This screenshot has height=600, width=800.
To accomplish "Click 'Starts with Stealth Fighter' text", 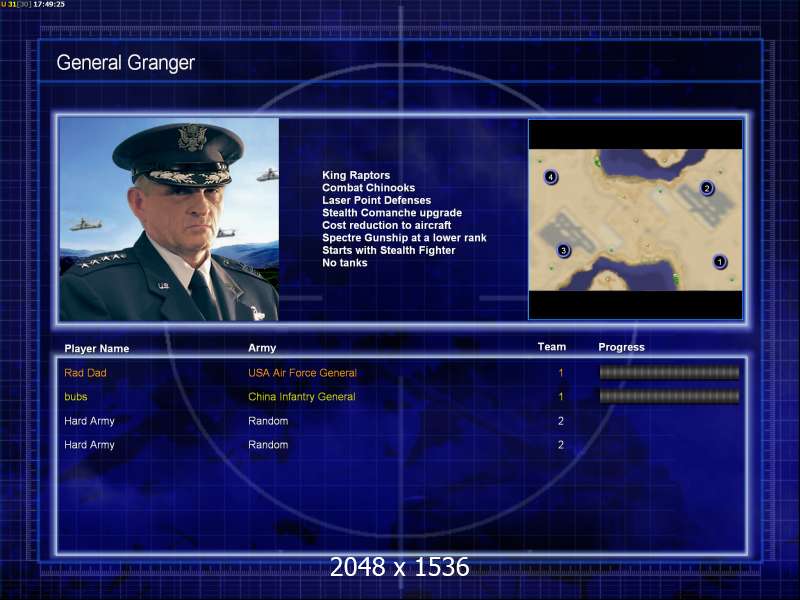I will [x=389, y=250].
